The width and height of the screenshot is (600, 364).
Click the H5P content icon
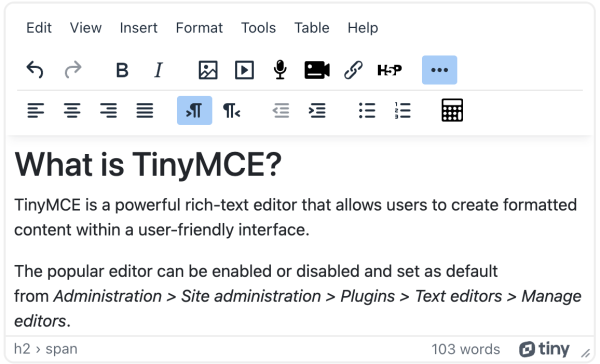pos(390,70)
